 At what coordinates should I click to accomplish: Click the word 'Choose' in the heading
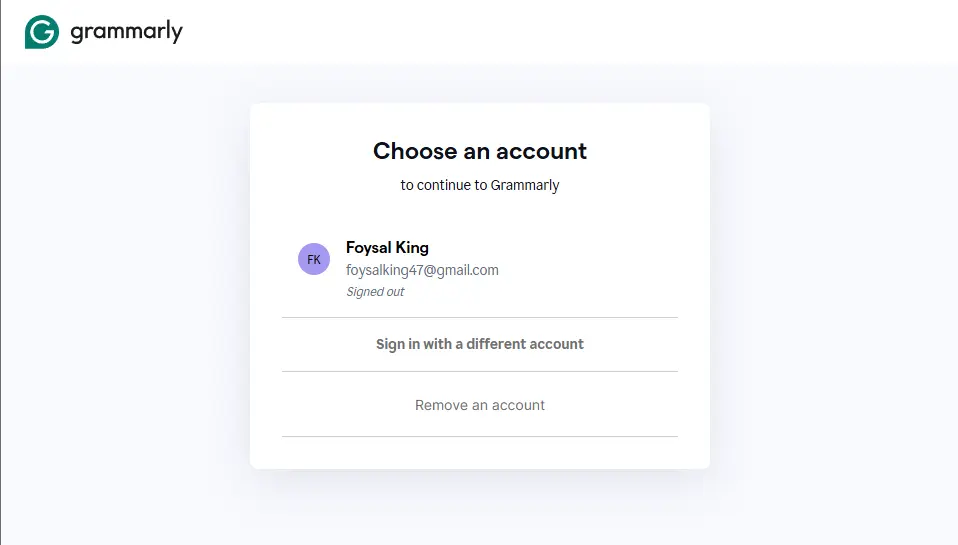coord(415,151)
